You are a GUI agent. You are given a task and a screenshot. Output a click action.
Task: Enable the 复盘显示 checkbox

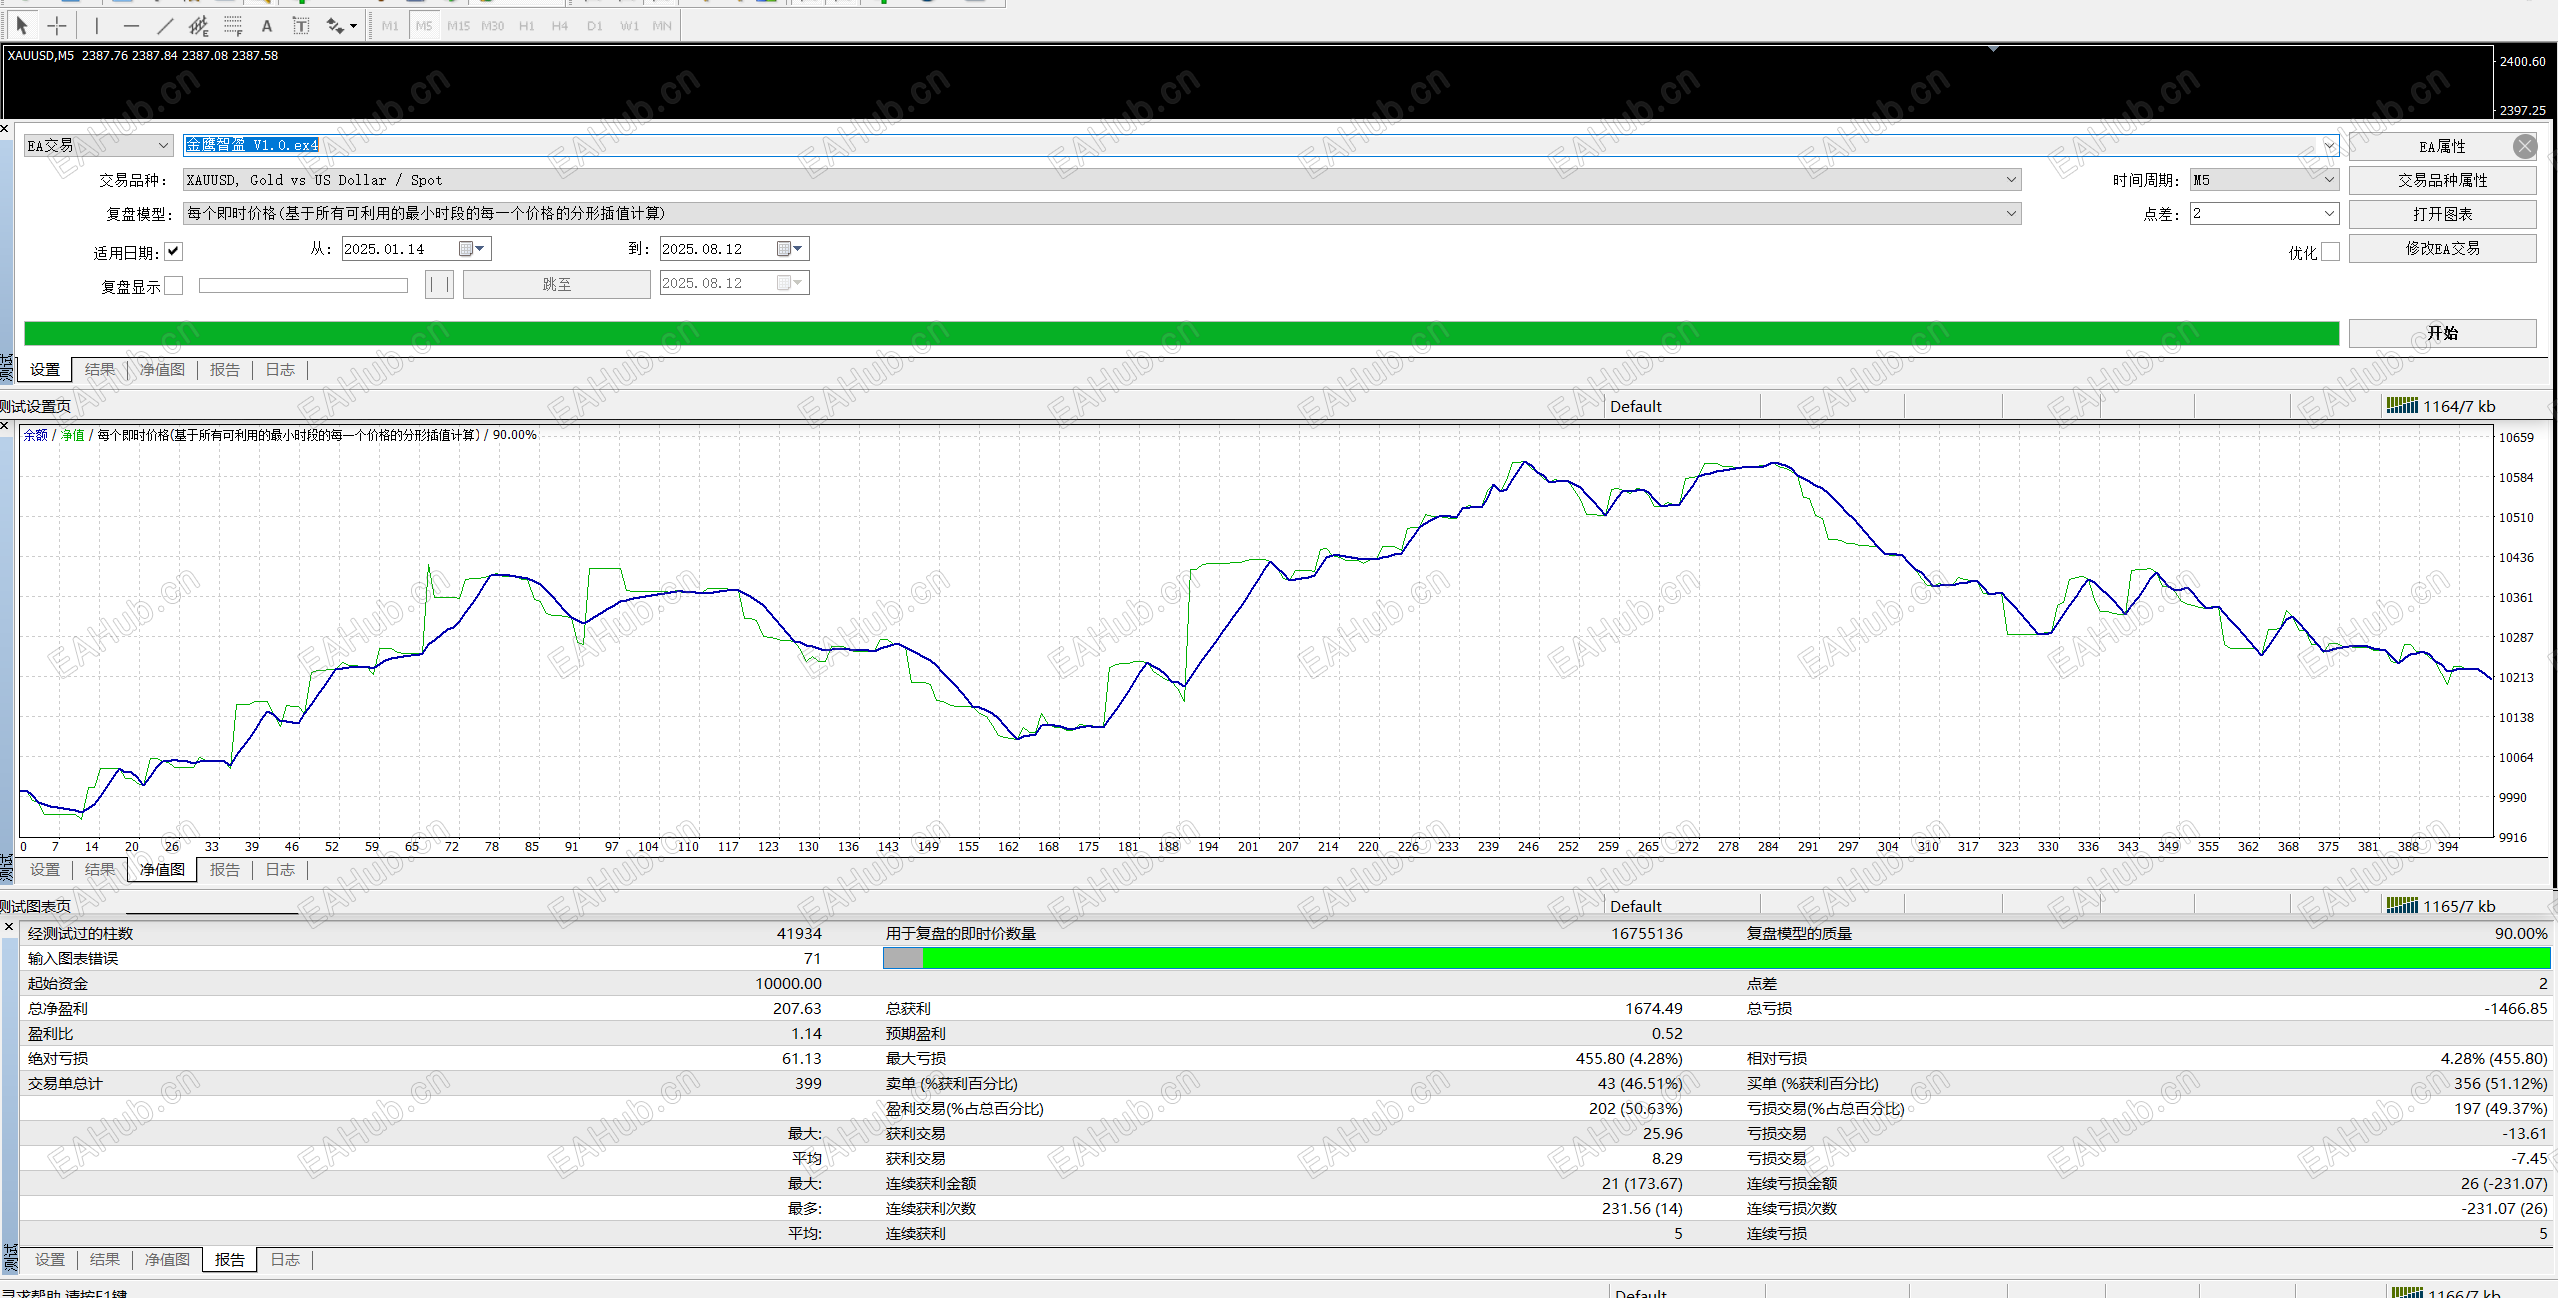(174, 286)
